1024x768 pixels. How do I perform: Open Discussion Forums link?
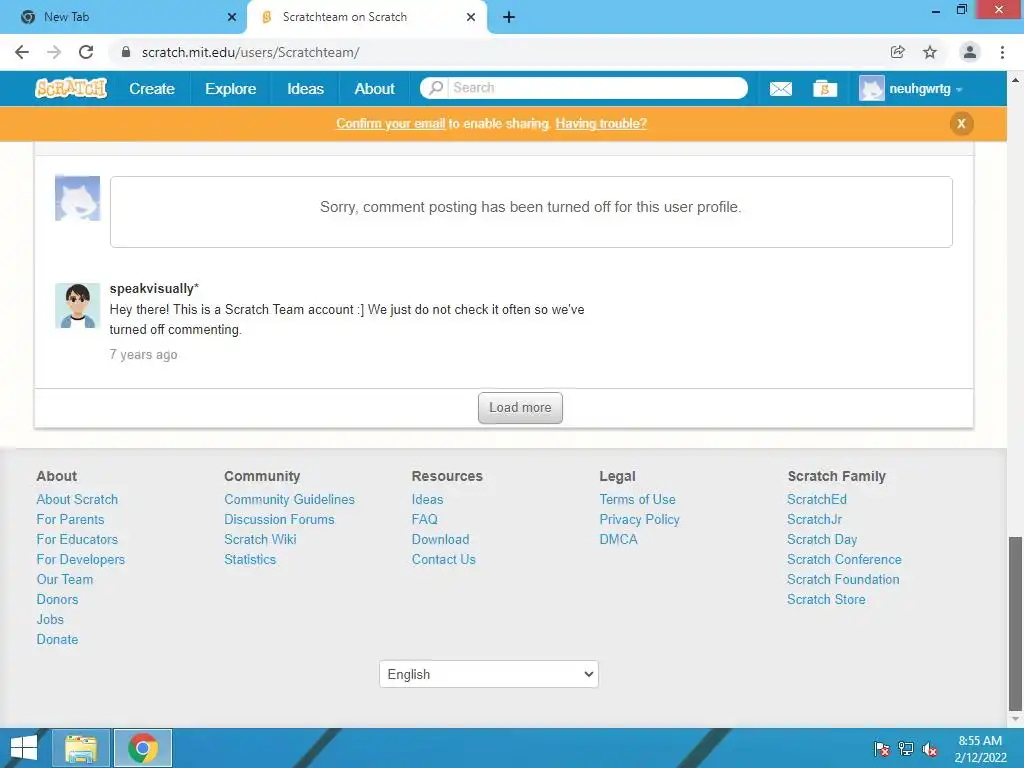[279, 519]
